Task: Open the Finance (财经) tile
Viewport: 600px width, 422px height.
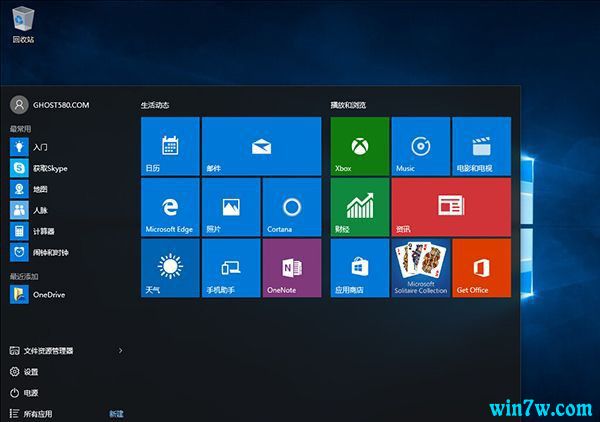Action: [360, 207]
